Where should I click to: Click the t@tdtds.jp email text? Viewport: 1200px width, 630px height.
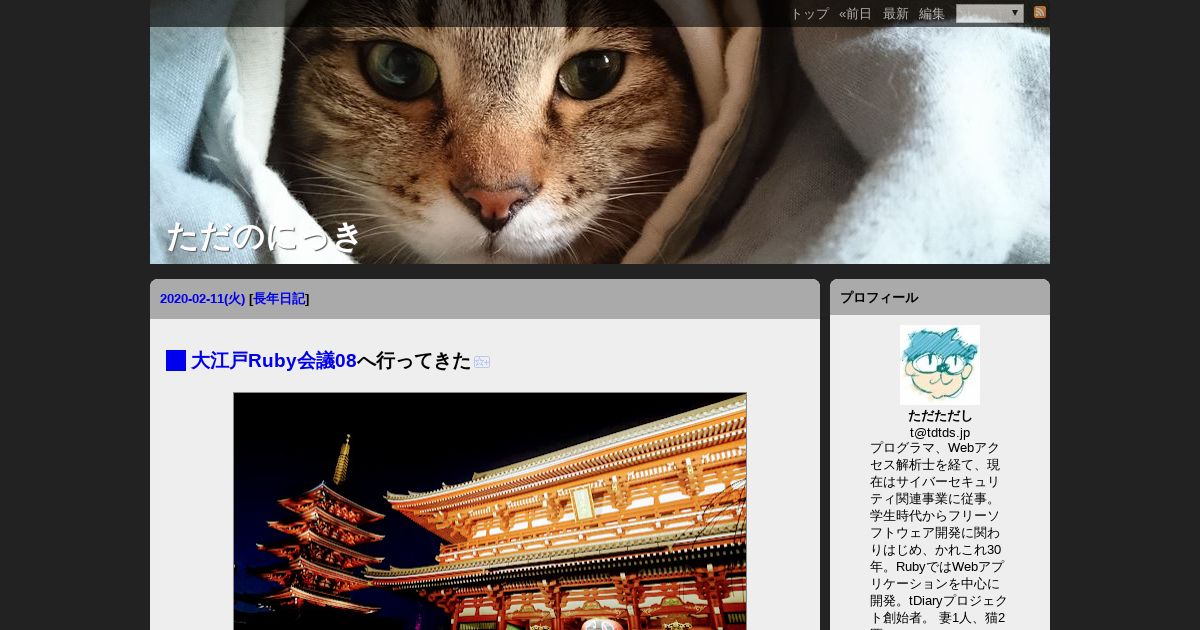tap(940, 432)
